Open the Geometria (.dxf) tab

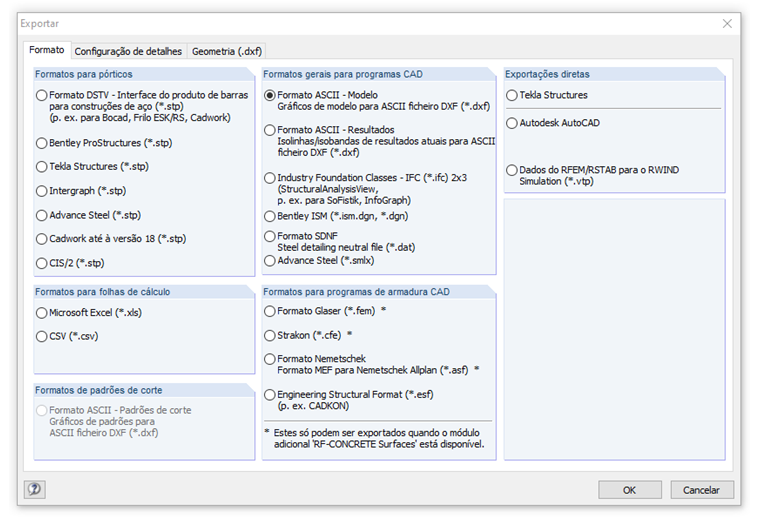pos(227,51)
